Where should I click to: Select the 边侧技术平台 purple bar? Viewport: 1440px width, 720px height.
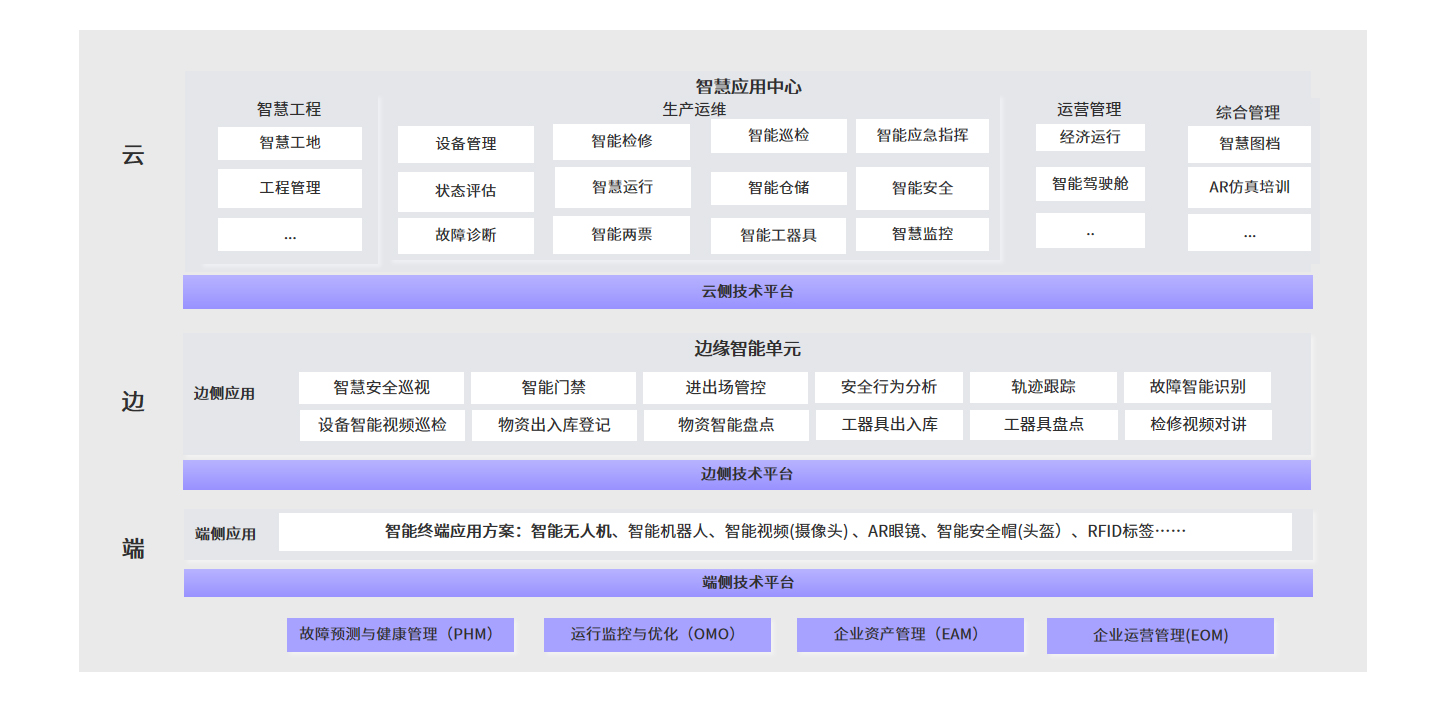click(x=747, y=474)
